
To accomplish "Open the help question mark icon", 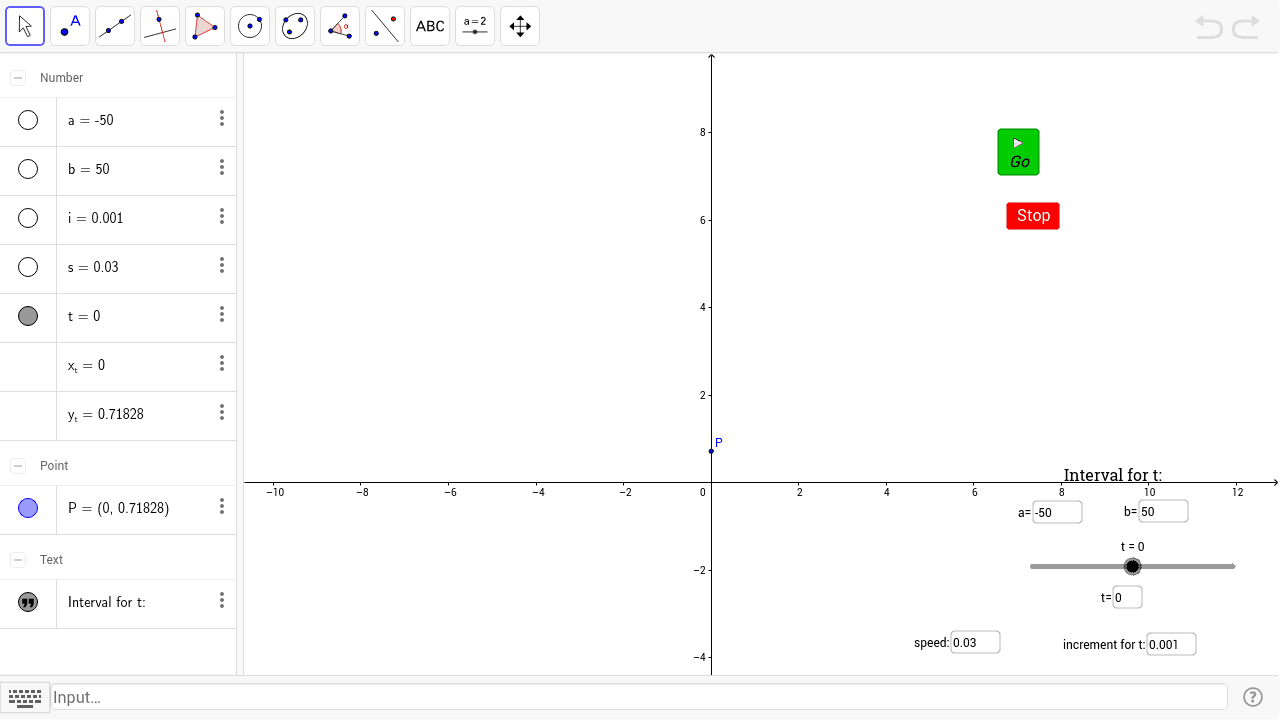I will click(x=1253, y=697).
